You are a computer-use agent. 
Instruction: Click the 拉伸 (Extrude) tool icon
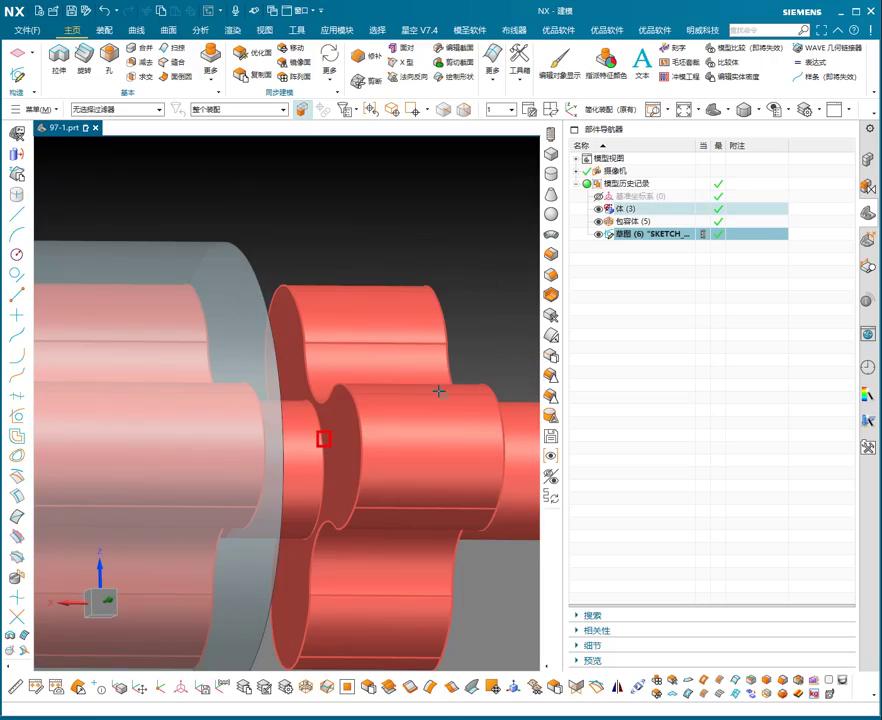coord(58,55)
